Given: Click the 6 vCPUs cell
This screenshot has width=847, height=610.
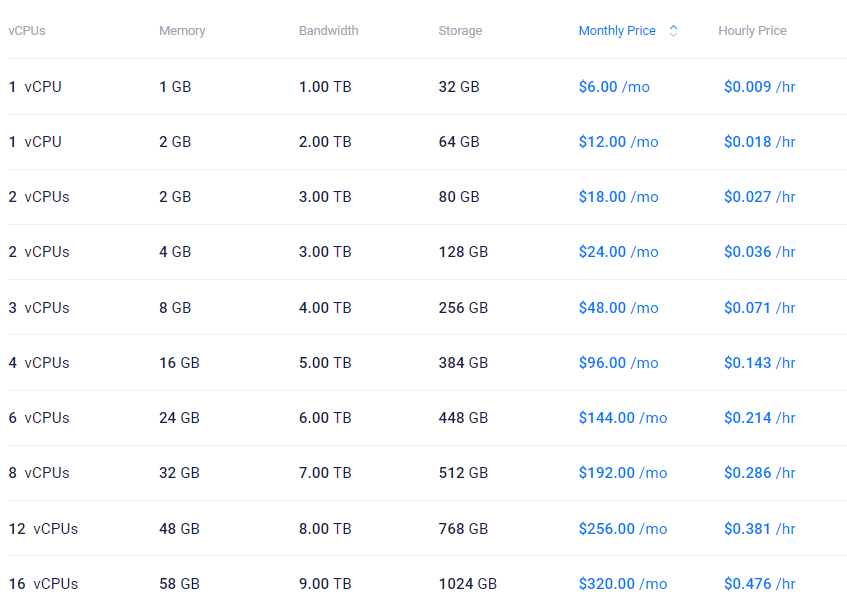Looking at the screenshot, I should (x=39, y=418).
